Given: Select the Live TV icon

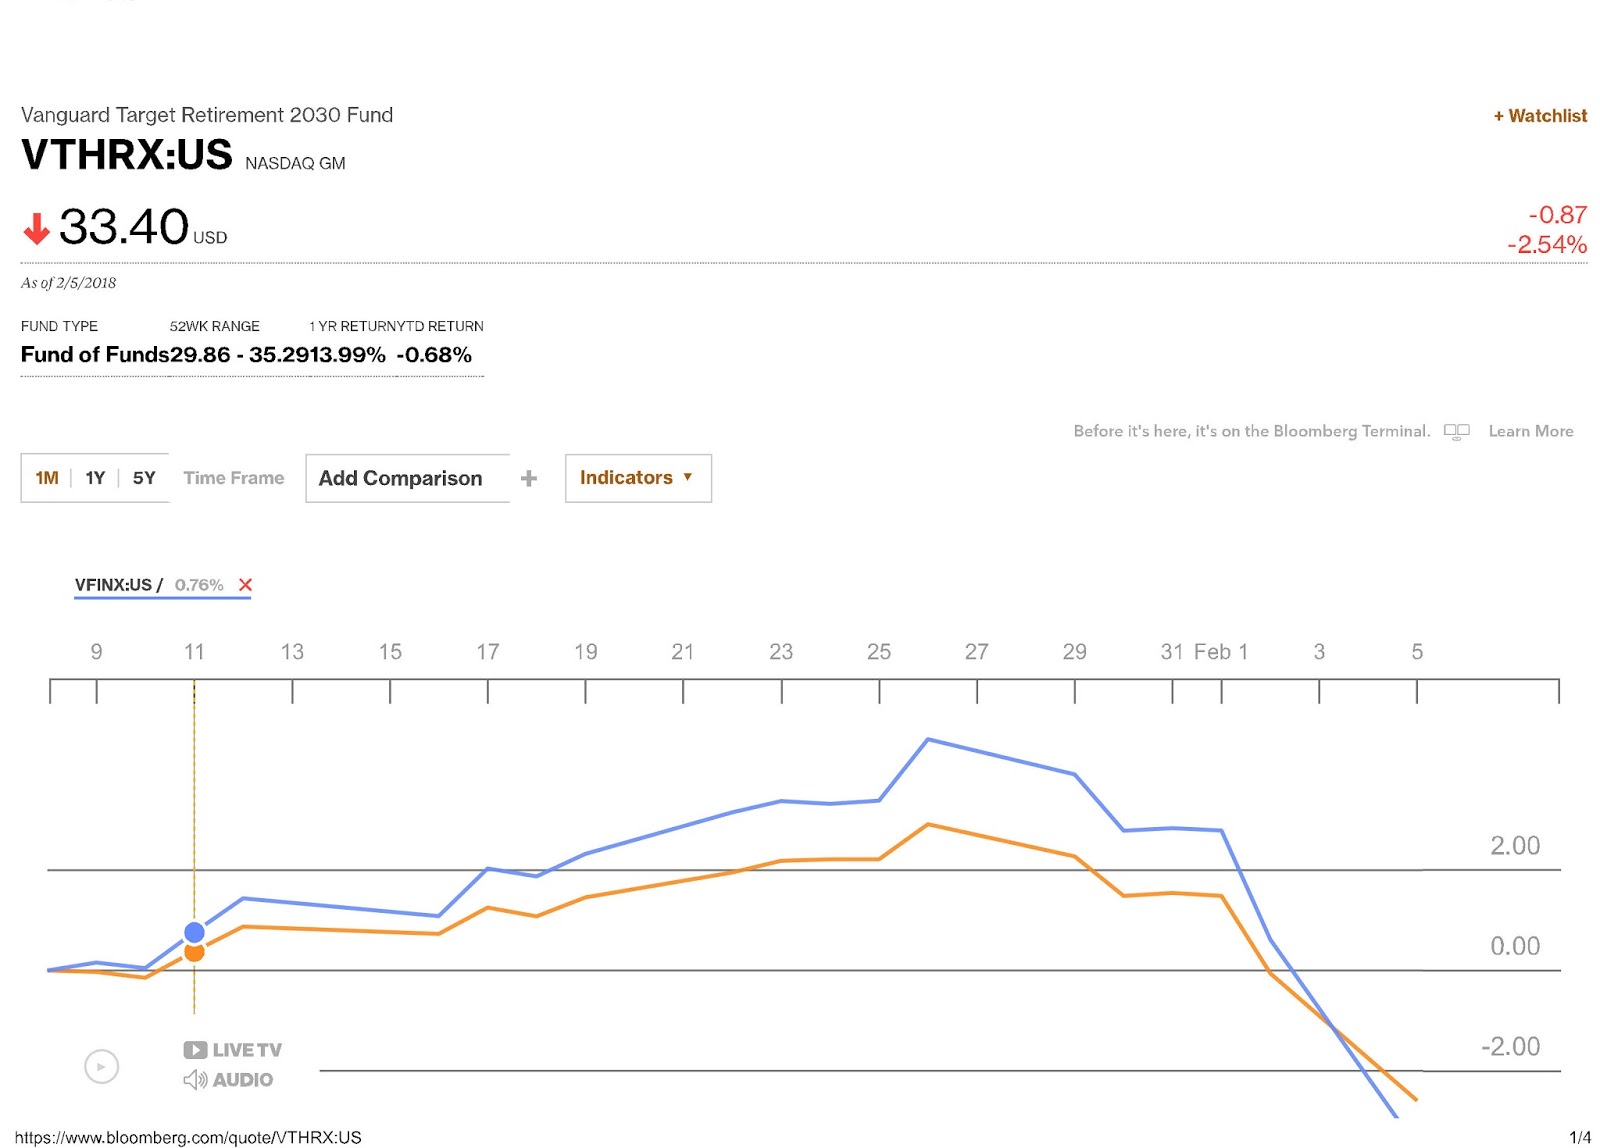Looking at the screenshot, I should [x=194, y=1049].
